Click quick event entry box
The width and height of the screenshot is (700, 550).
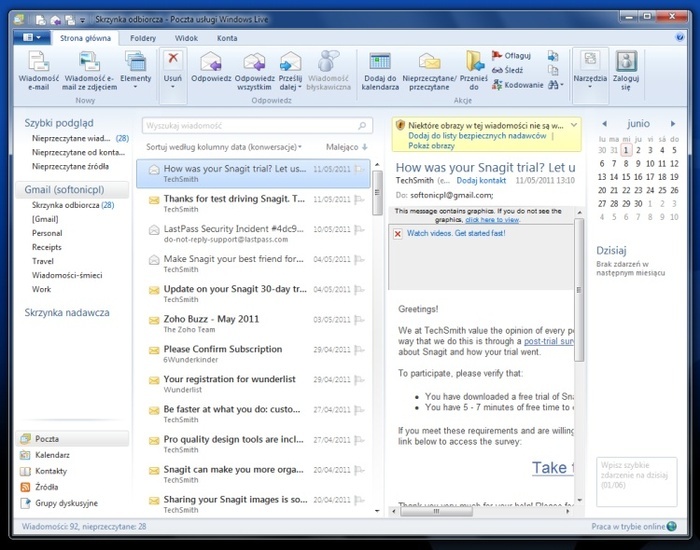[637, 482]
